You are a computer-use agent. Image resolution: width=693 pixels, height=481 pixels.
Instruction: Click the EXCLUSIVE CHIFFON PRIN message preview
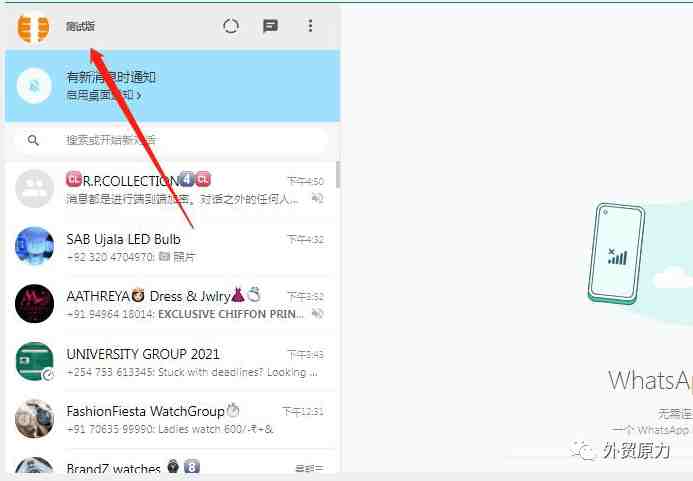click(x=231, y=314)
